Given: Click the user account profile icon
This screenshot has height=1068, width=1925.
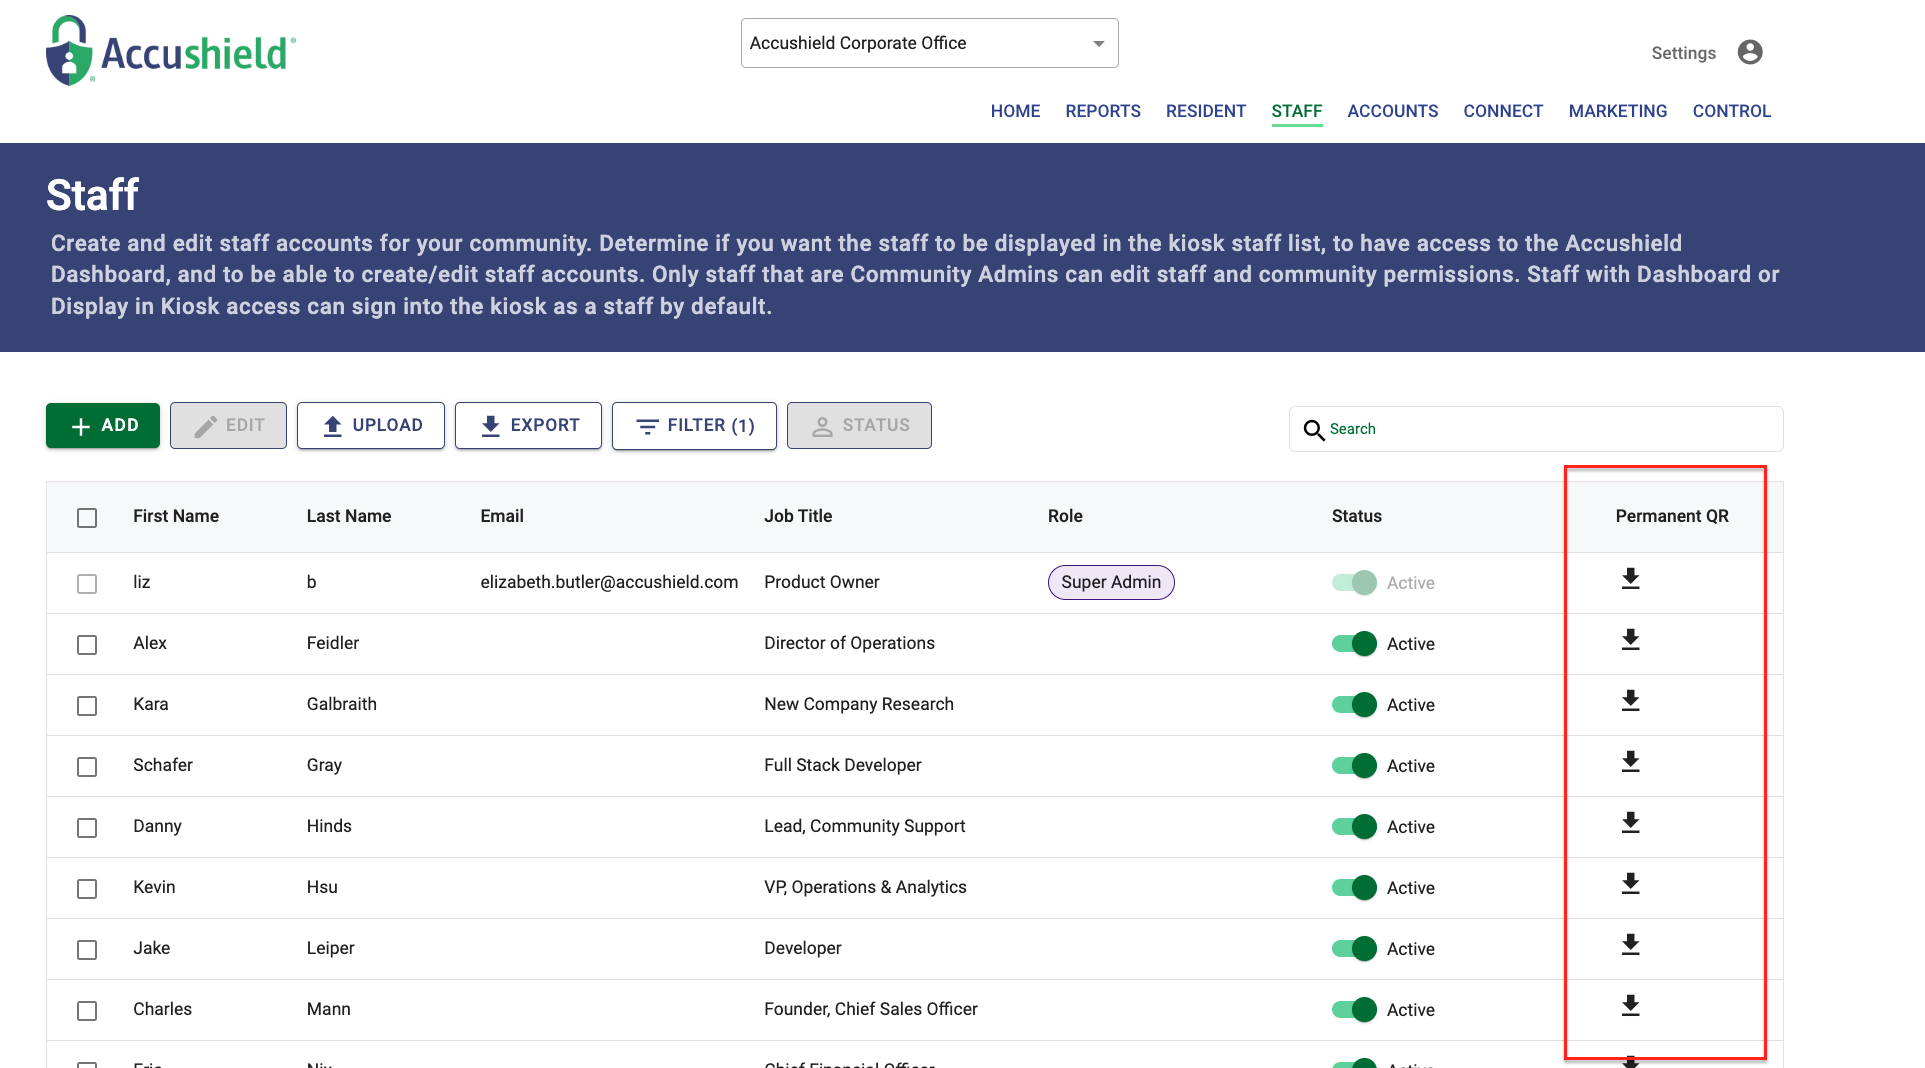Looking at the screenshot, I should tap(1749, 52).
